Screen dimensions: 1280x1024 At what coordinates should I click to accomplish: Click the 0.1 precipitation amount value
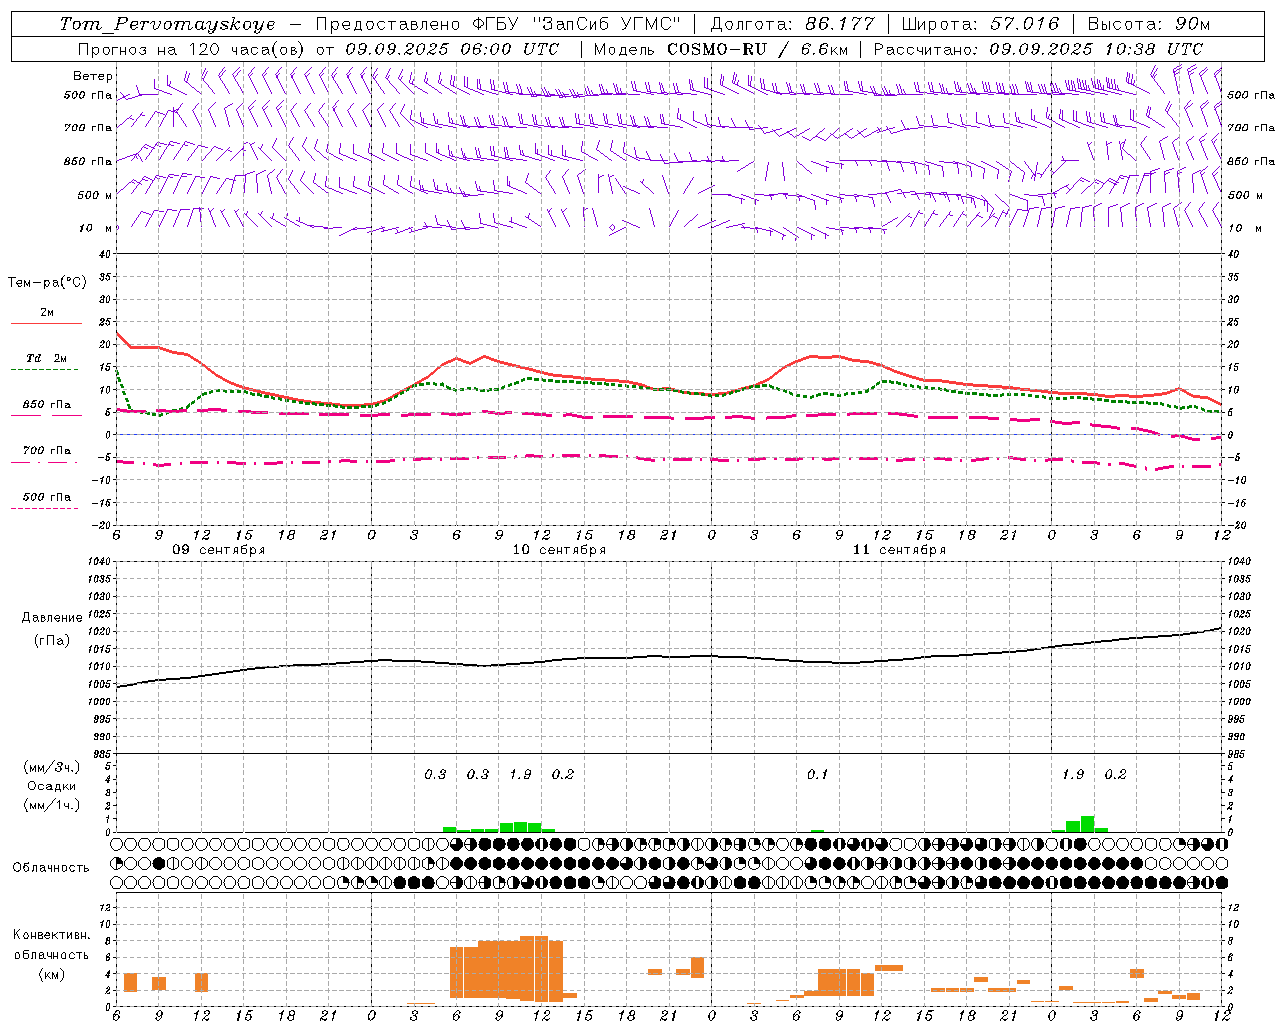point(818,775)
